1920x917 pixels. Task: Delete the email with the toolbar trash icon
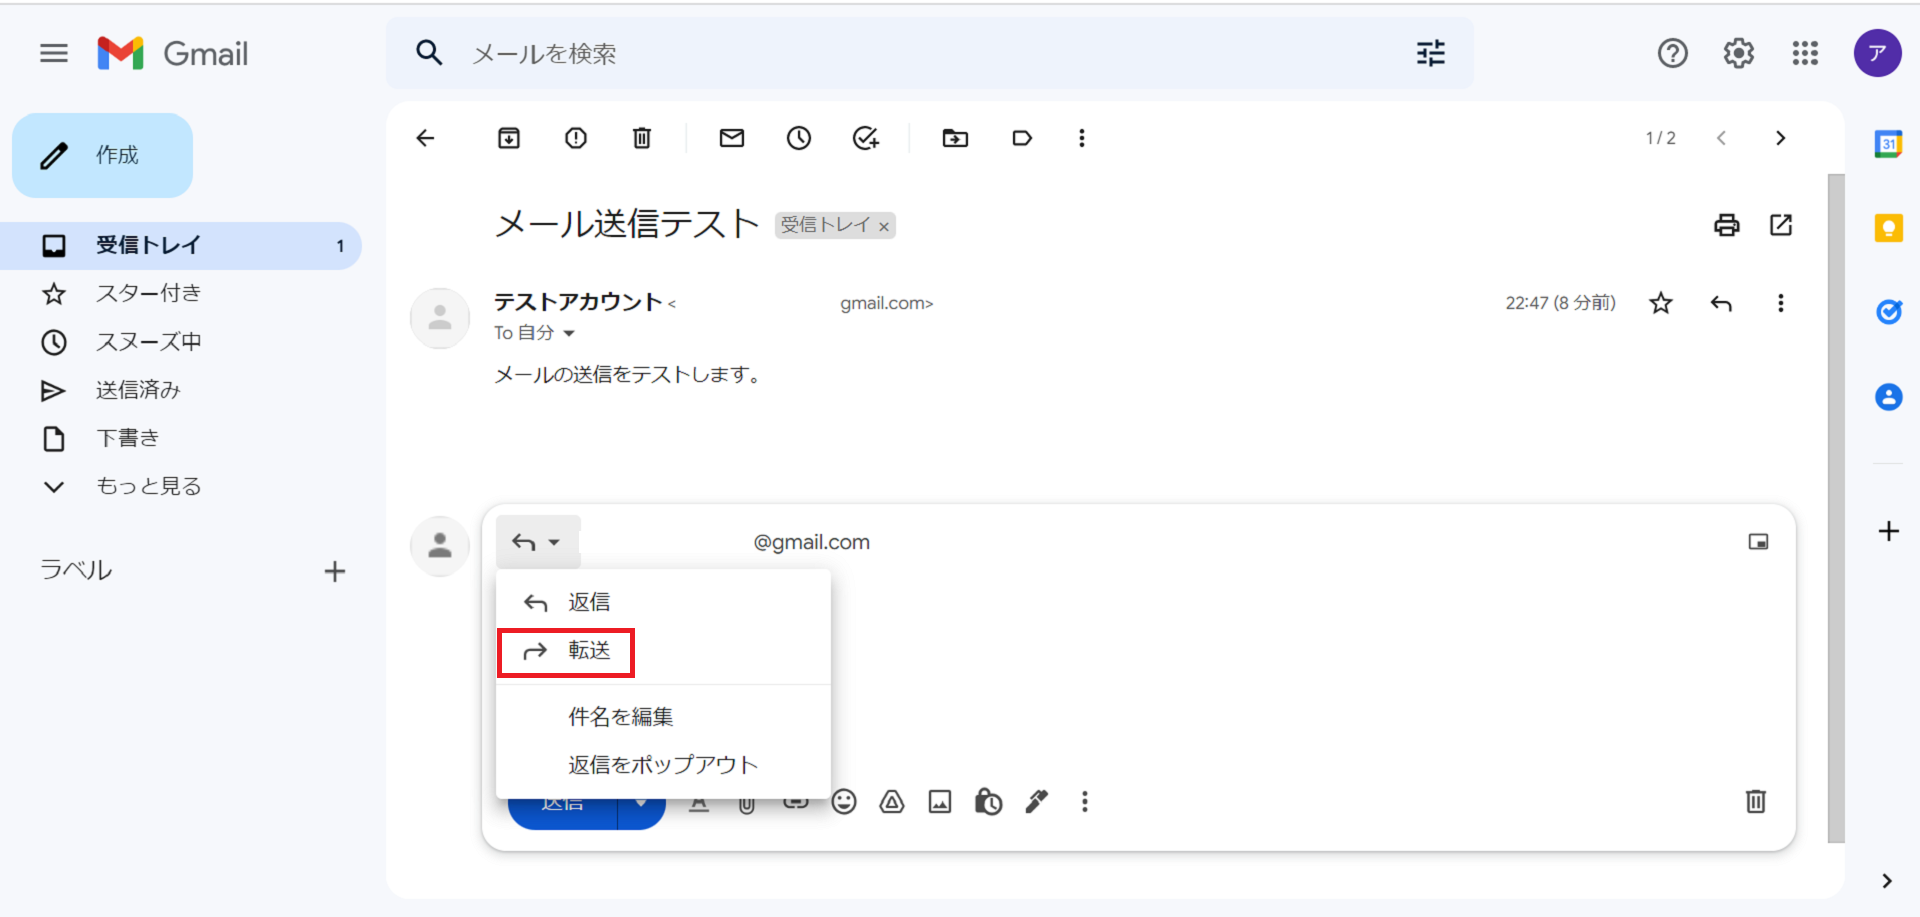(642, 138)
